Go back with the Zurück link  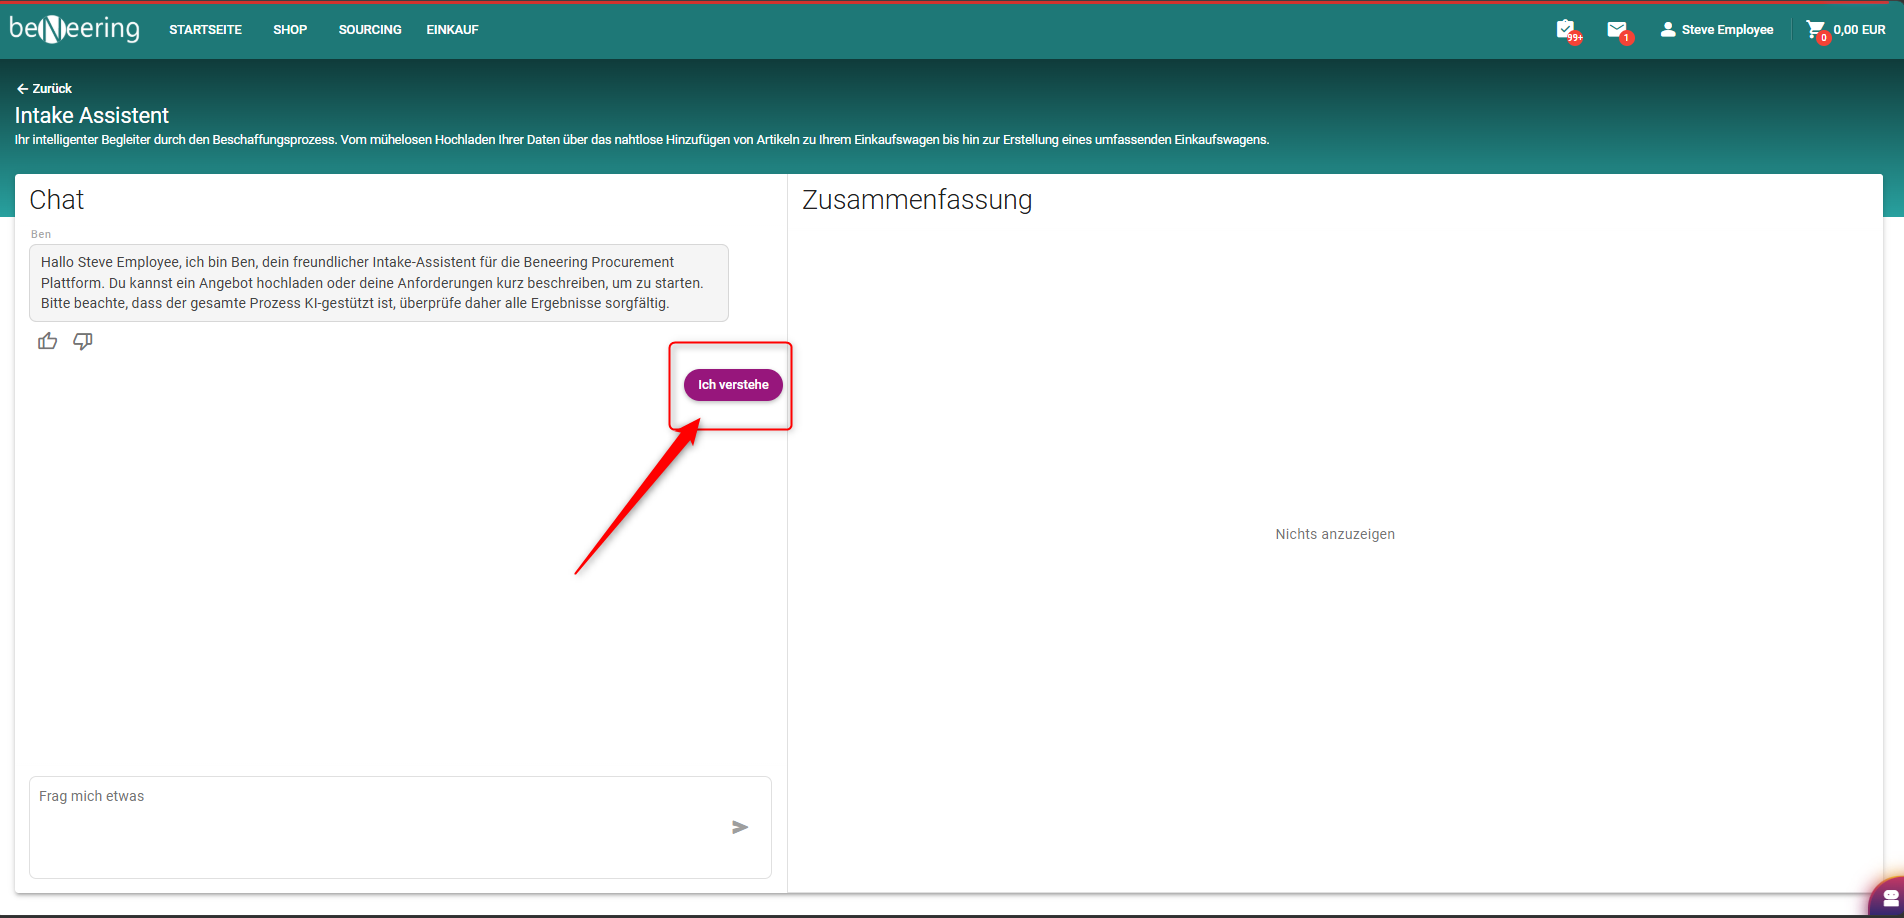[x=44, y=88]
